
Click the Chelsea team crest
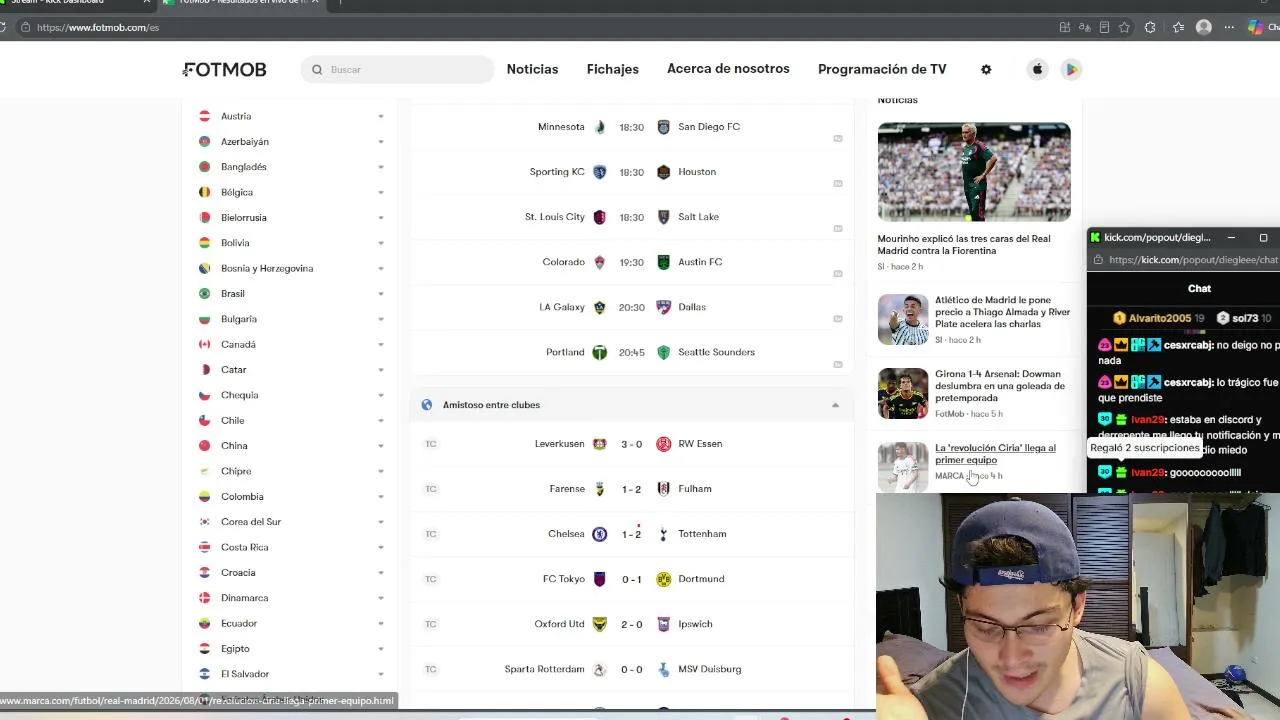[600, 534]
